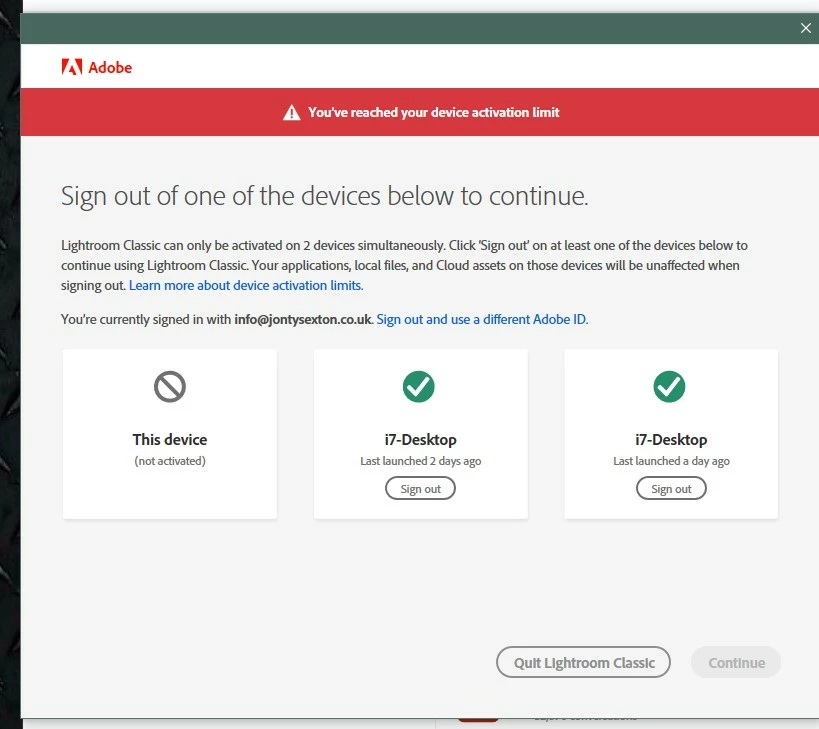Click the email info@jontysexton.co.uk
The width and height of the screenshot is (819, 729).
(302, 319)
